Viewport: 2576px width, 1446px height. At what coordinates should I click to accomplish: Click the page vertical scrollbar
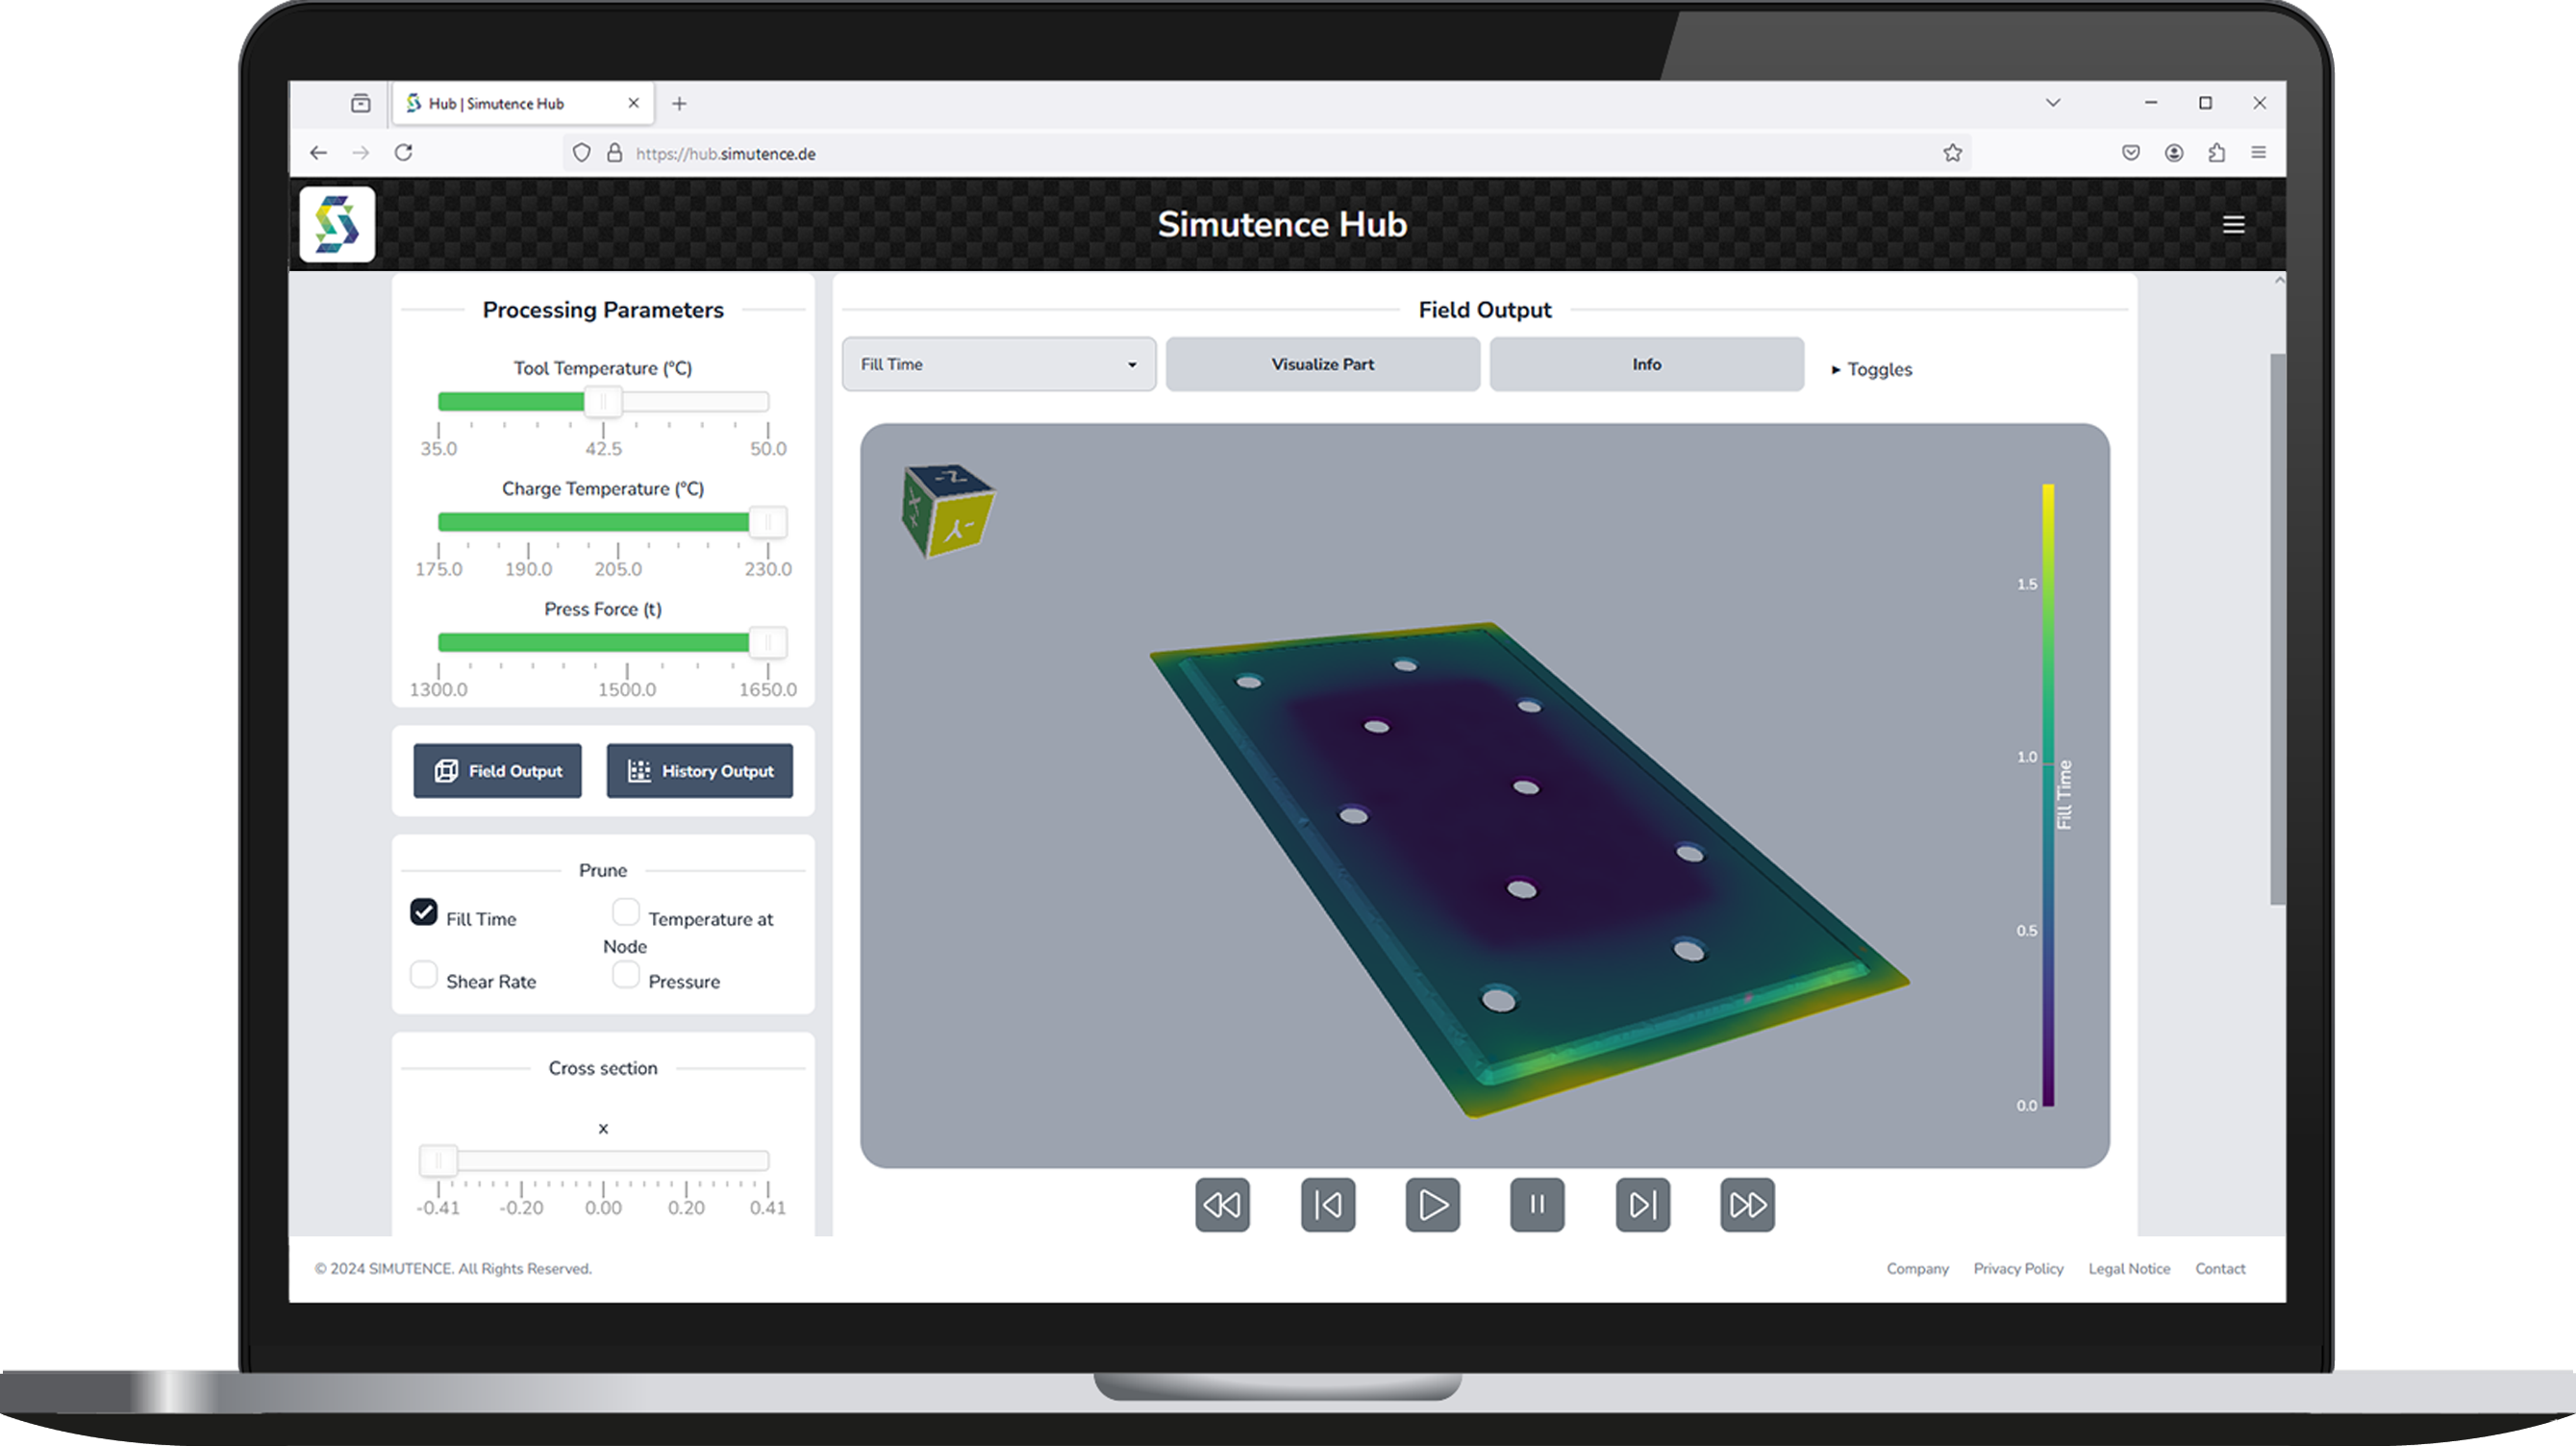coord(2277,628)
